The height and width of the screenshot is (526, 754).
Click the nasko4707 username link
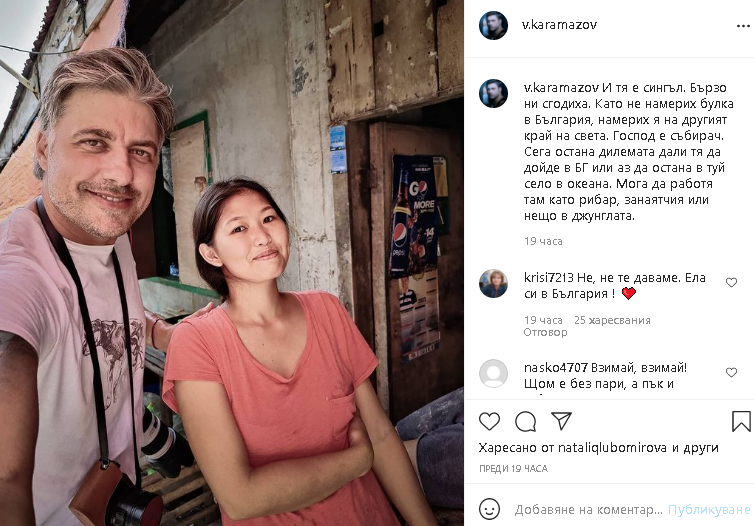(x=556, y=368)
